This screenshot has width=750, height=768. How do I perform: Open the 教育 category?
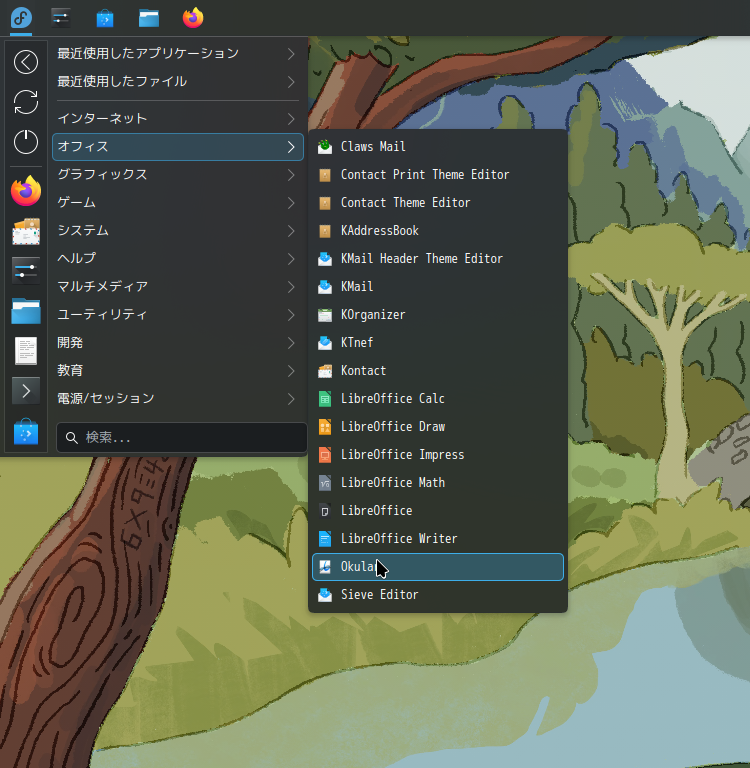(177, 370)
